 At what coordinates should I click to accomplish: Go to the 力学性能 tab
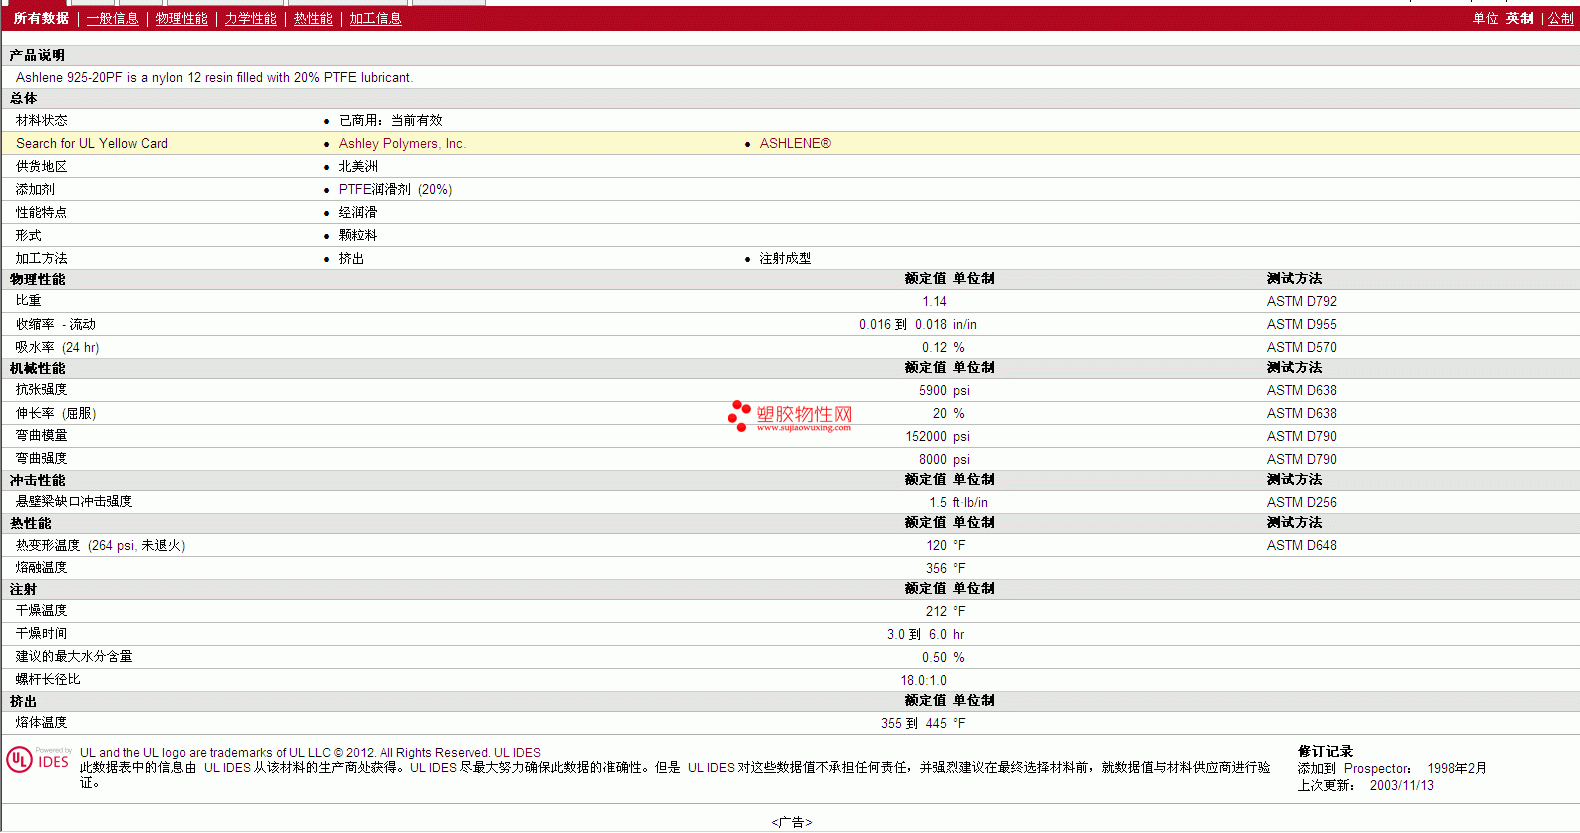pyautogui.click(x=250, y=19)
